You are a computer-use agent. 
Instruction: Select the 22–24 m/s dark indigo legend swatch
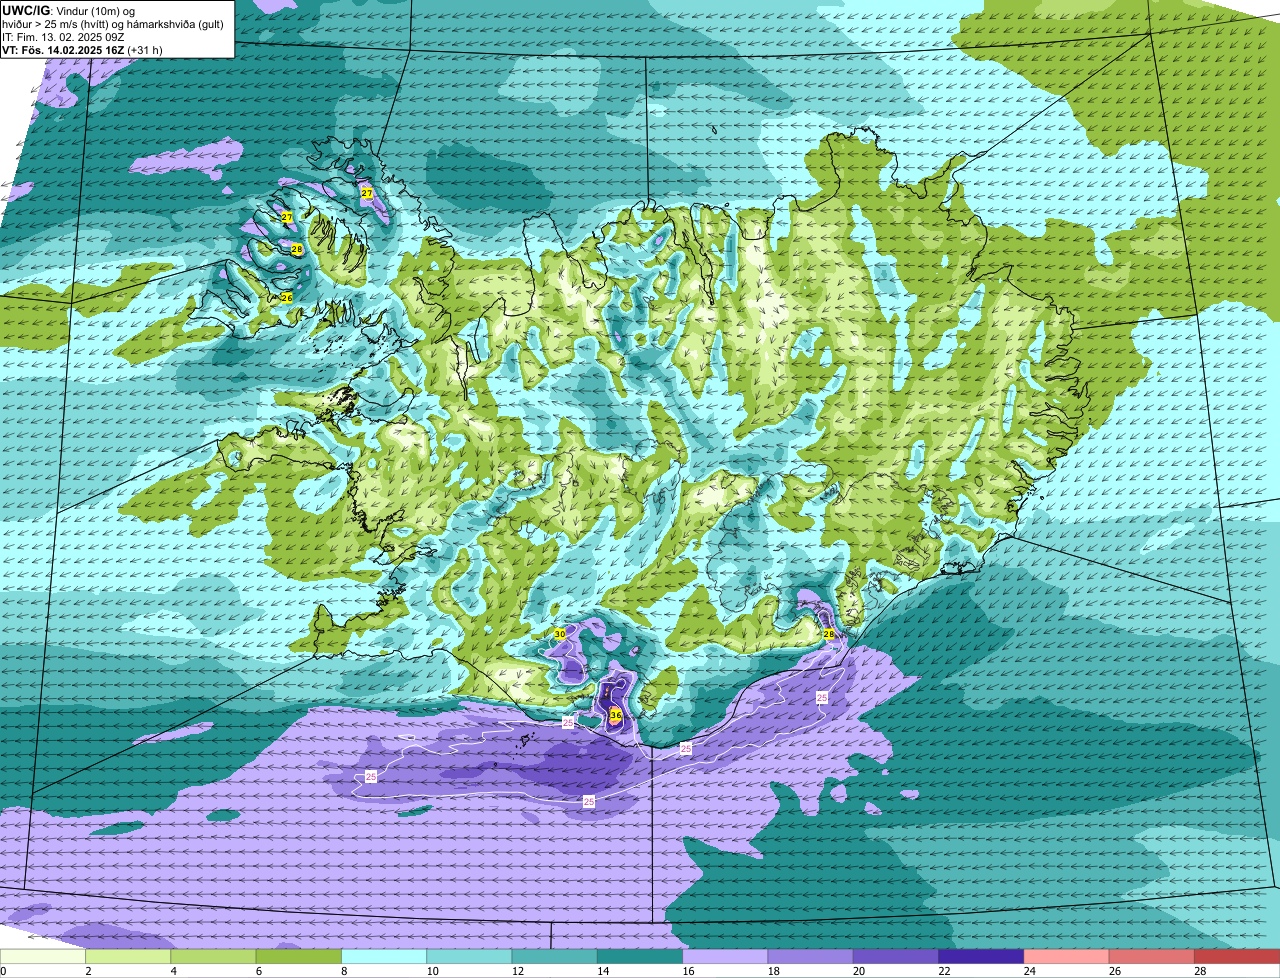981,956
